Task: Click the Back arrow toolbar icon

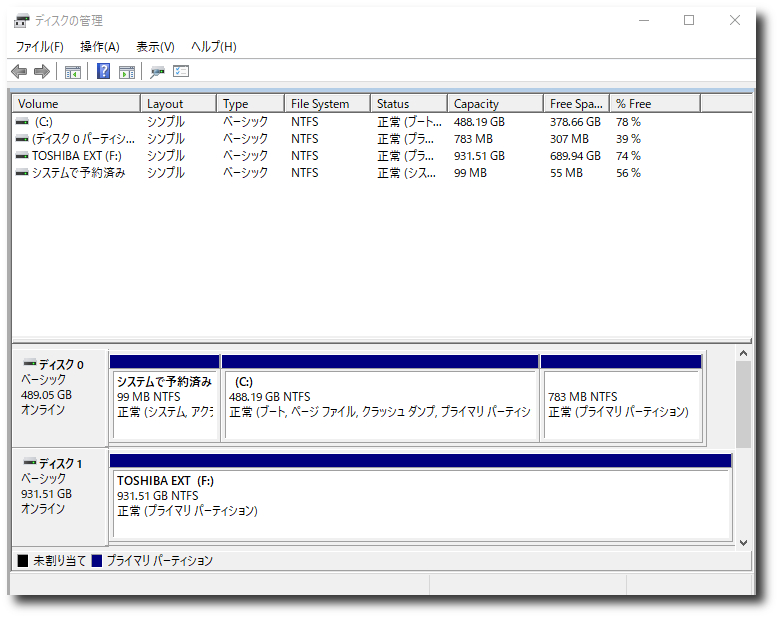Action: (x=19, y=72)
